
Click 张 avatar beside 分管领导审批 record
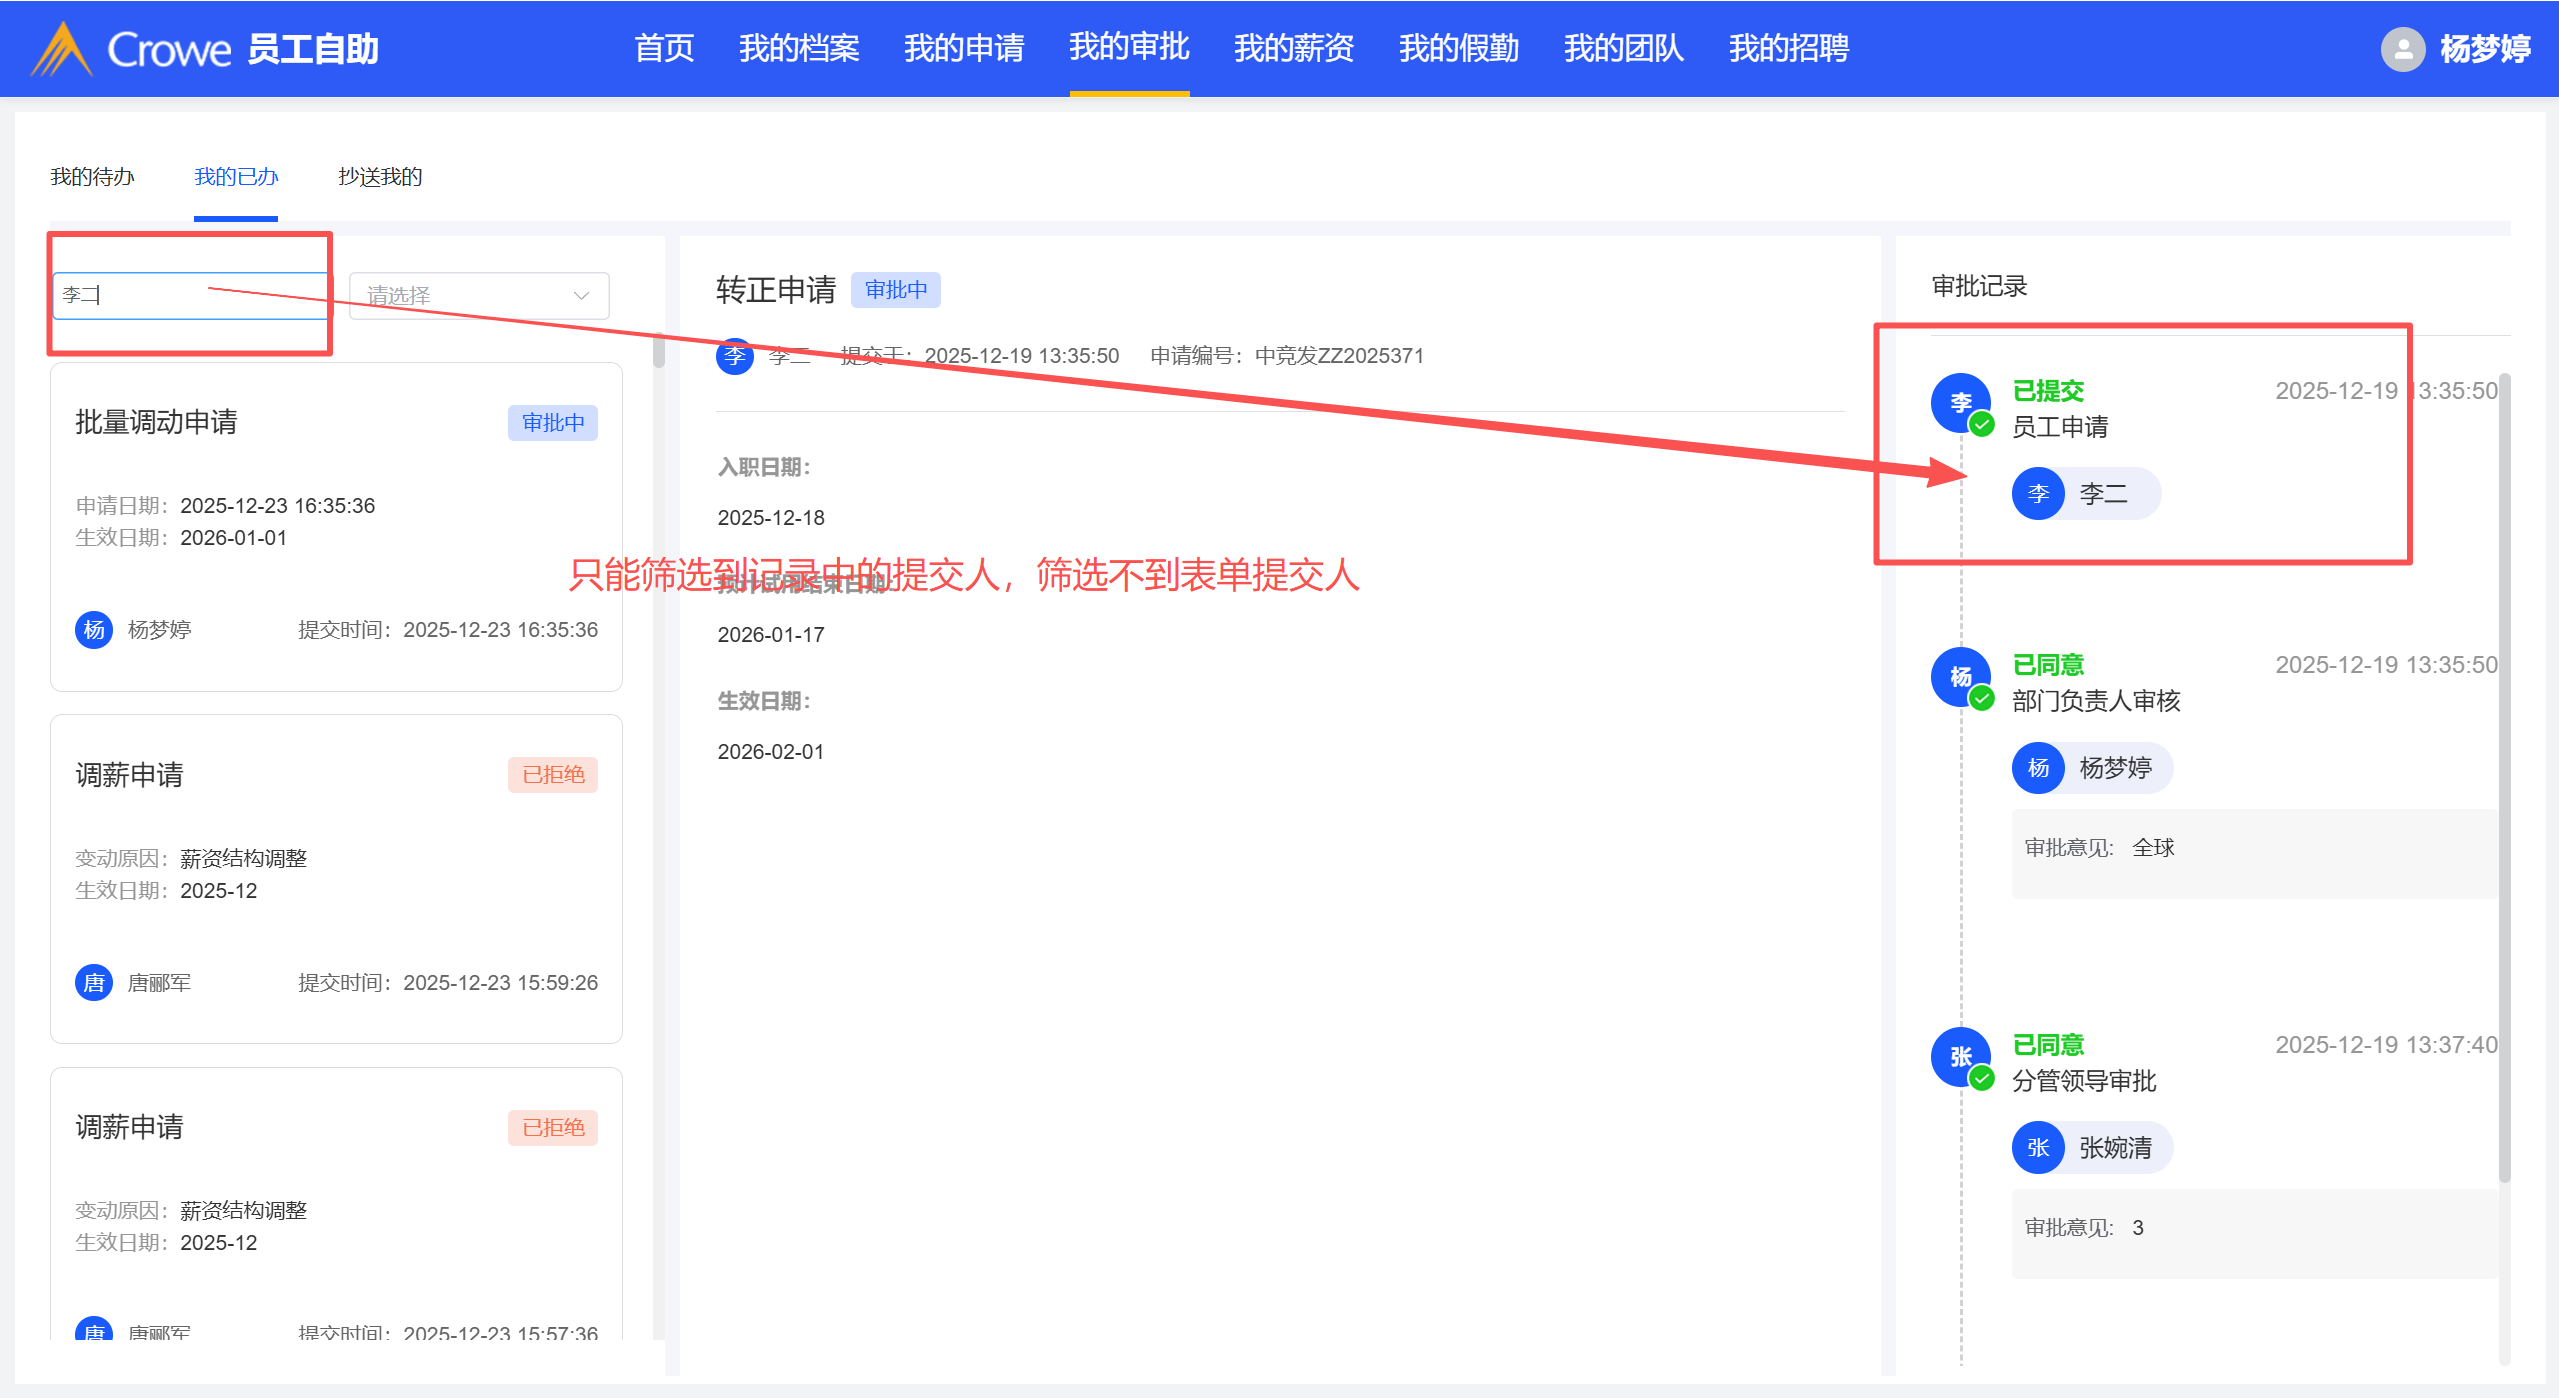[x=1960, y=1057]
